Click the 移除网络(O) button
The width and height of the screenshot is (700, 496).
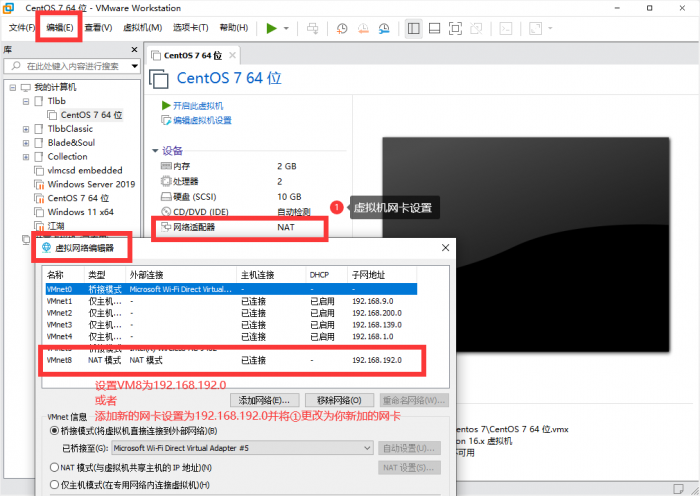(339, 400)
